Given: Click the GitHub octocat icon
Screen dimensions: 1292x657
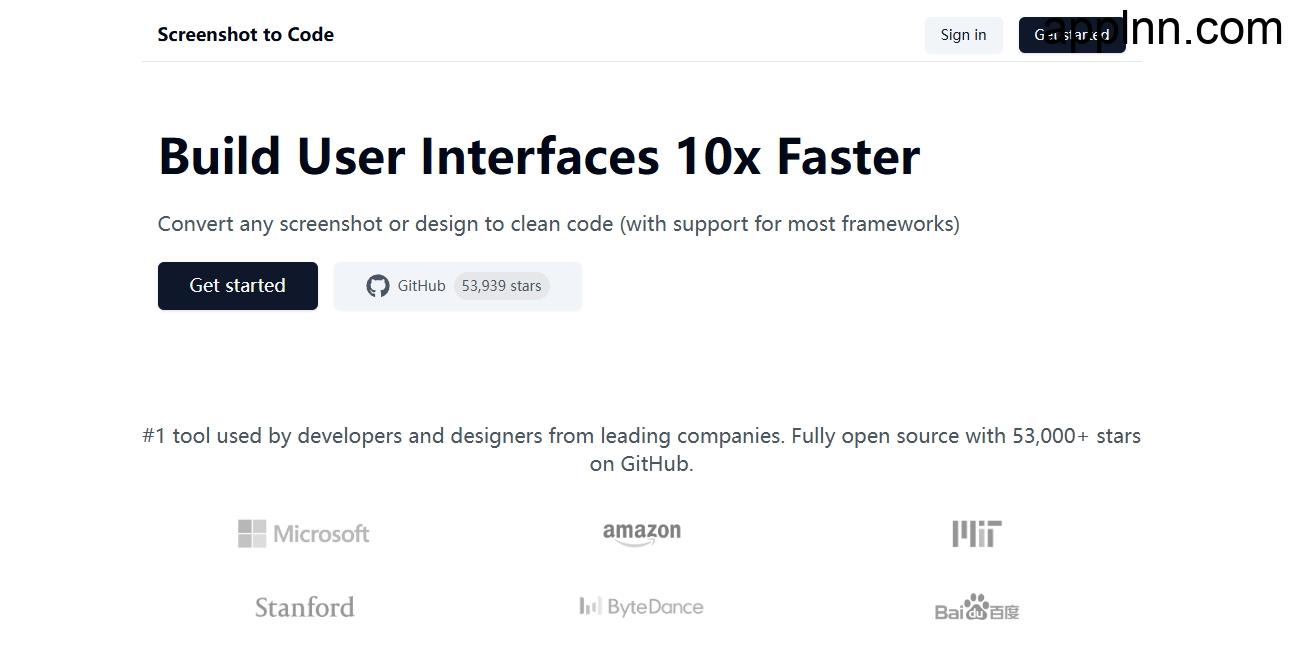Looking at the screenshot, I should (x=378, y=286).
